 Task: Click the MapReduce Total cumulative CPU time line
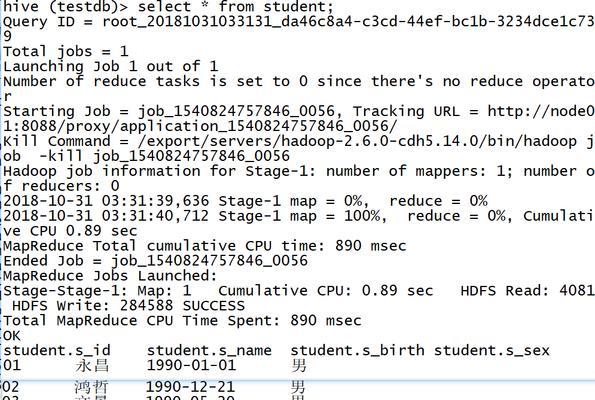[x=205, y=246]
